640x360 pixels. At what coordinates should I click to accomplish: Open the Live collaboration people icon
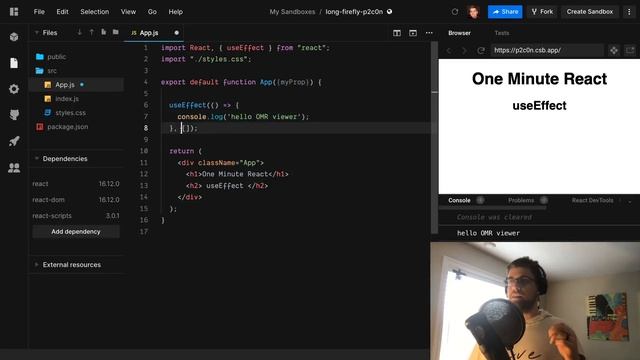(14, 167)
